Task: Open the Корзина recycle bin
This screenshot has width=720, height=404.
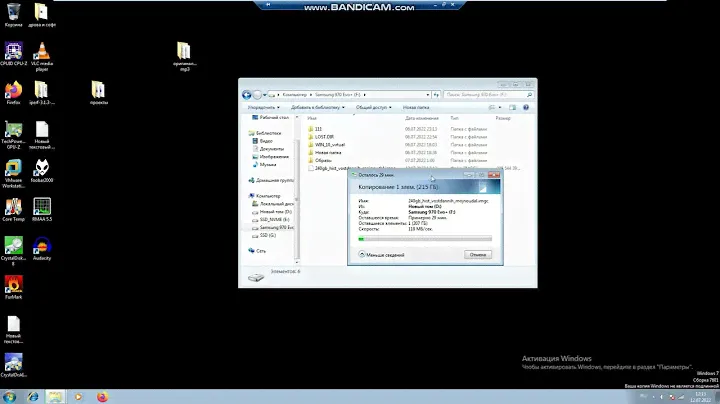Action: point(13,13)
